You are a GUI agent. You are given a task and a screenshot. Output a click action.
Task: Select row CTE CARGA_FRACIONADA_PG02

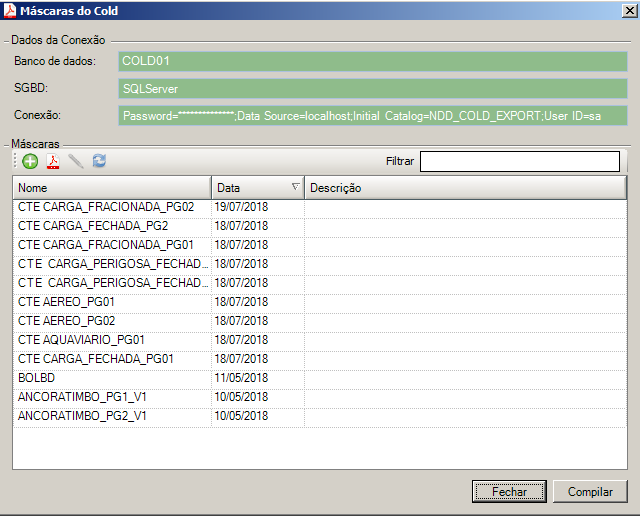(x=320, y=207)
